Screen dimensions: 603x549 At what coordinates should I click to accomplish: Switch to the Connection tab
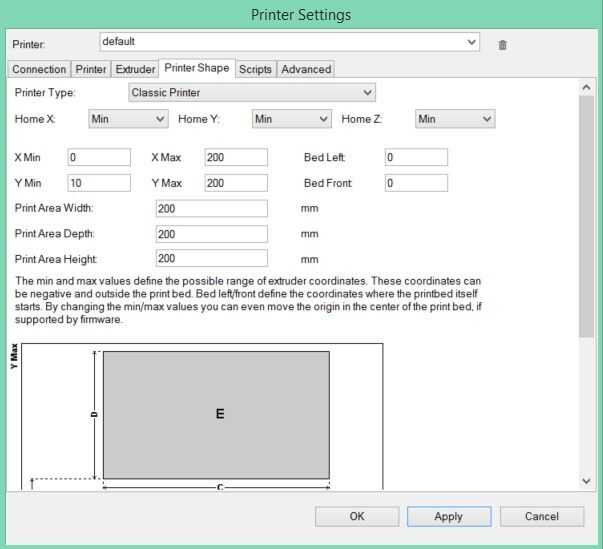pyautogui.click(x=39, y=69)
